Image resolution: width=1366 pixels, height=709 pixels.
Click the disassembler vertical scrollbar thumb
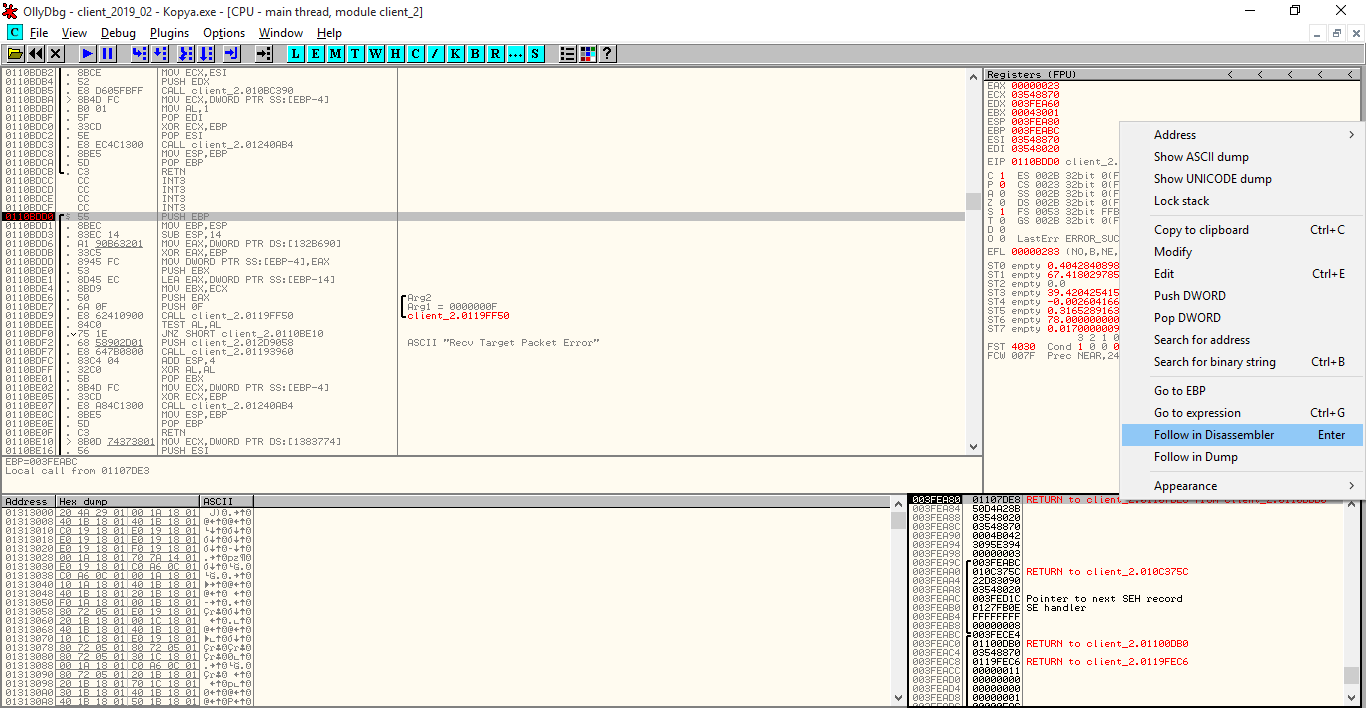coord(973,202)
